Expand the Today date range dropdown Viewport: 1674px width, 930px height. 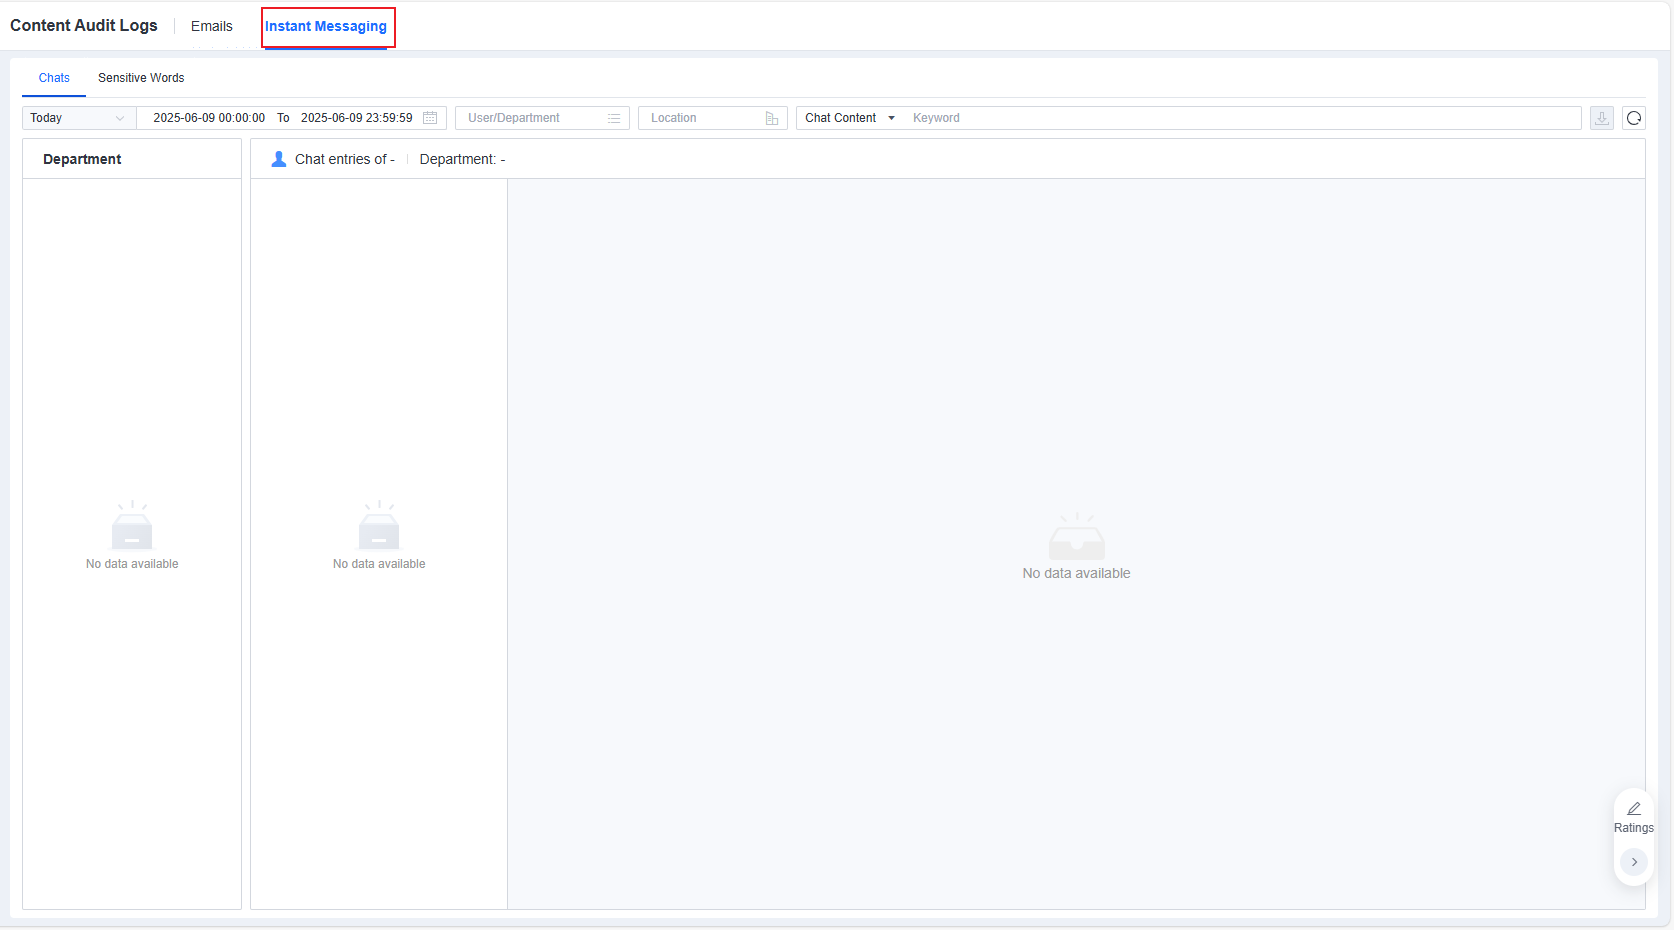click(79, 118)
